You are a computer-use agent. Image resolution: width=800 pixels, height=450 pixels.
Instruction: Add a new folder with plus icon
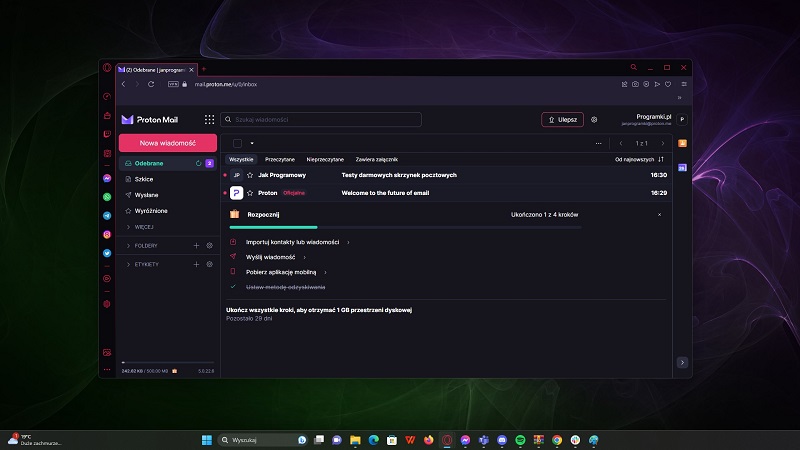(196, 245)
